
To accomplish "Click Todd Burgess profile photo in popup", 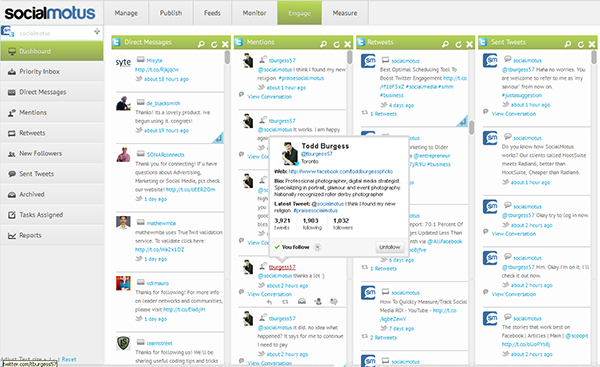I will pos(290,153).
